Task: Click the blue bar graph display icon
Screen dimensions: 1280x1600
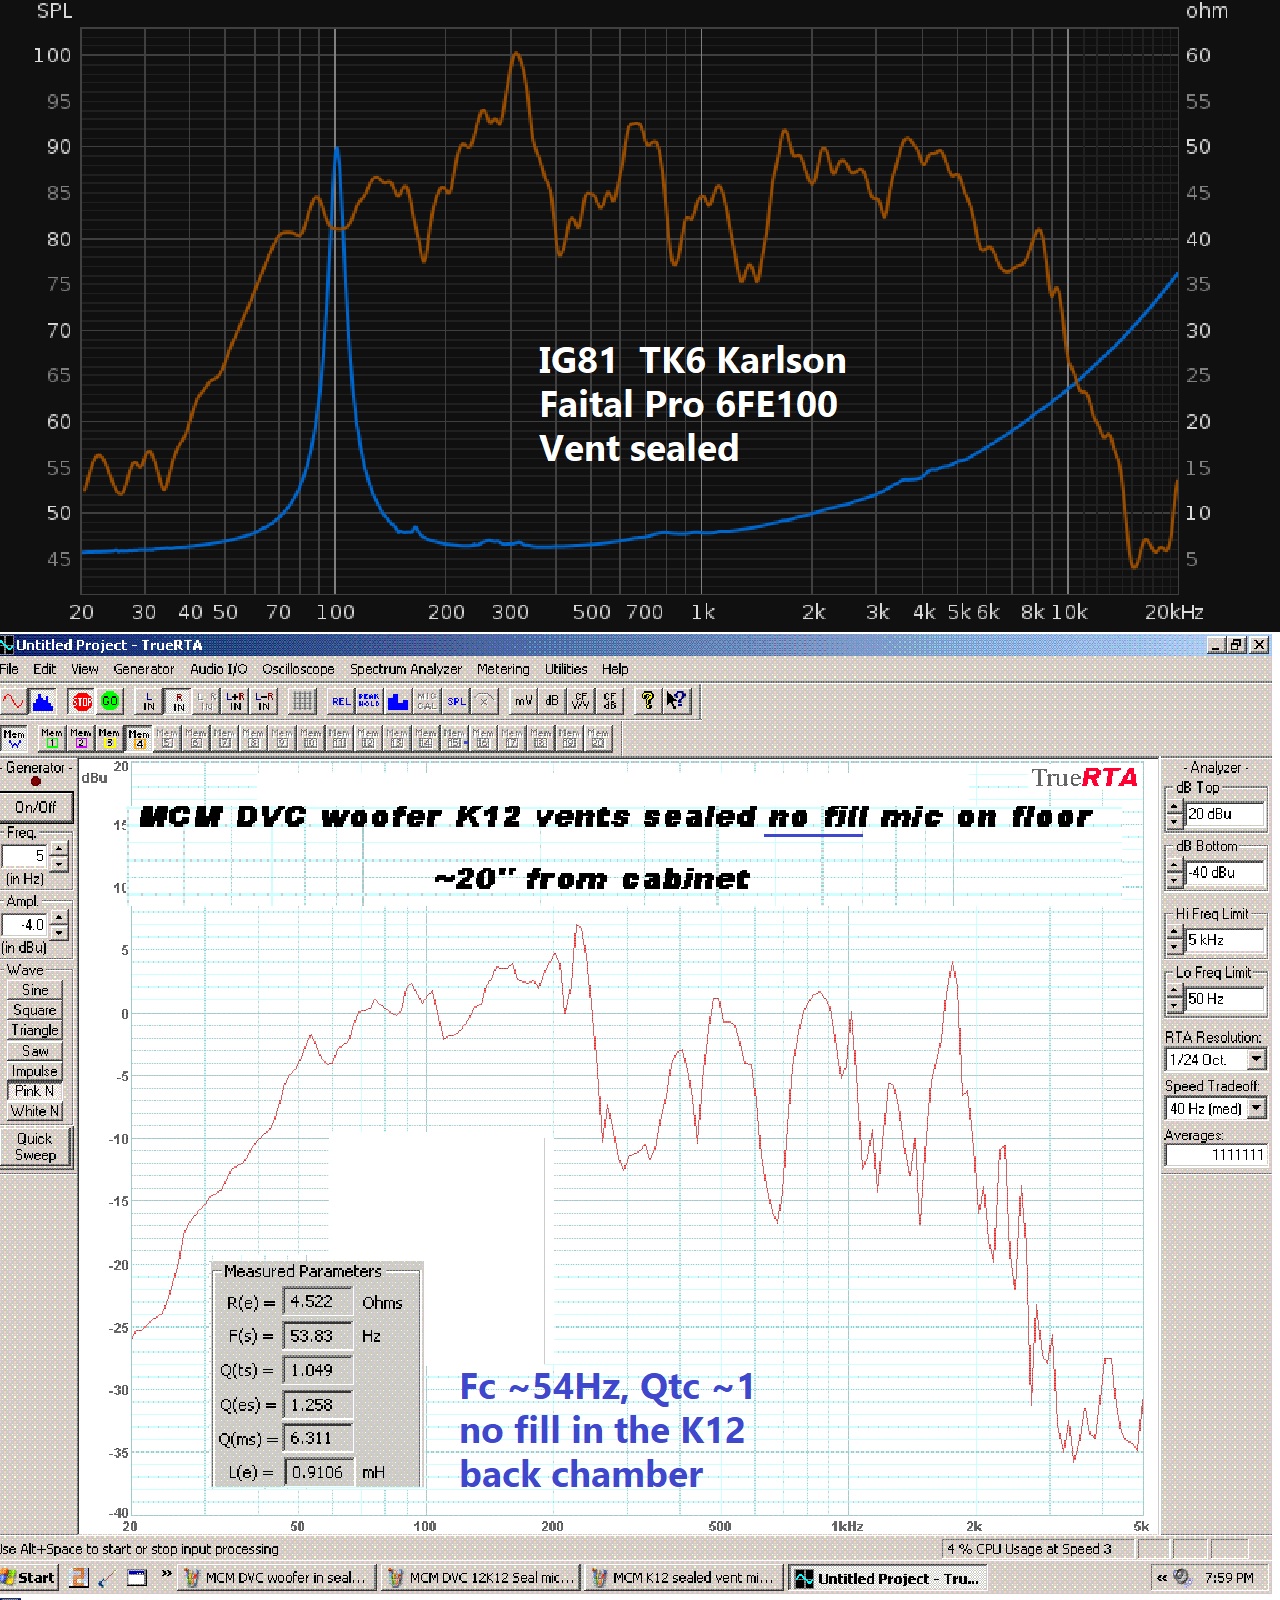Action: pos(398,701)
